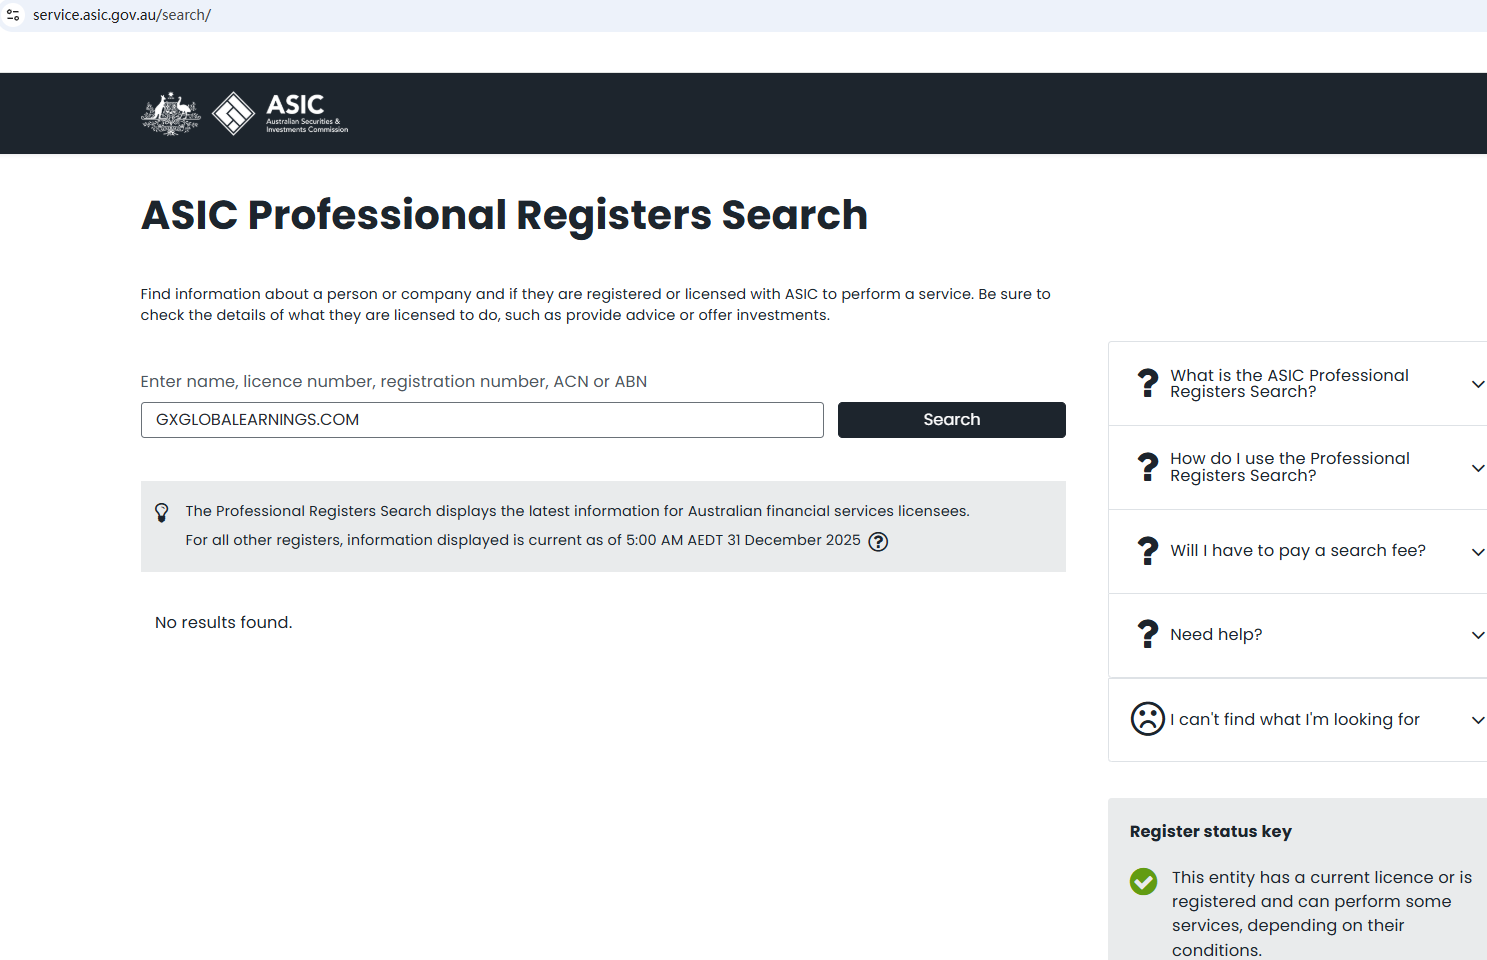1487x960 pixels.
Task: Click 'The Professional Registers Search displays' notice line
Action: tap(577, 511)
